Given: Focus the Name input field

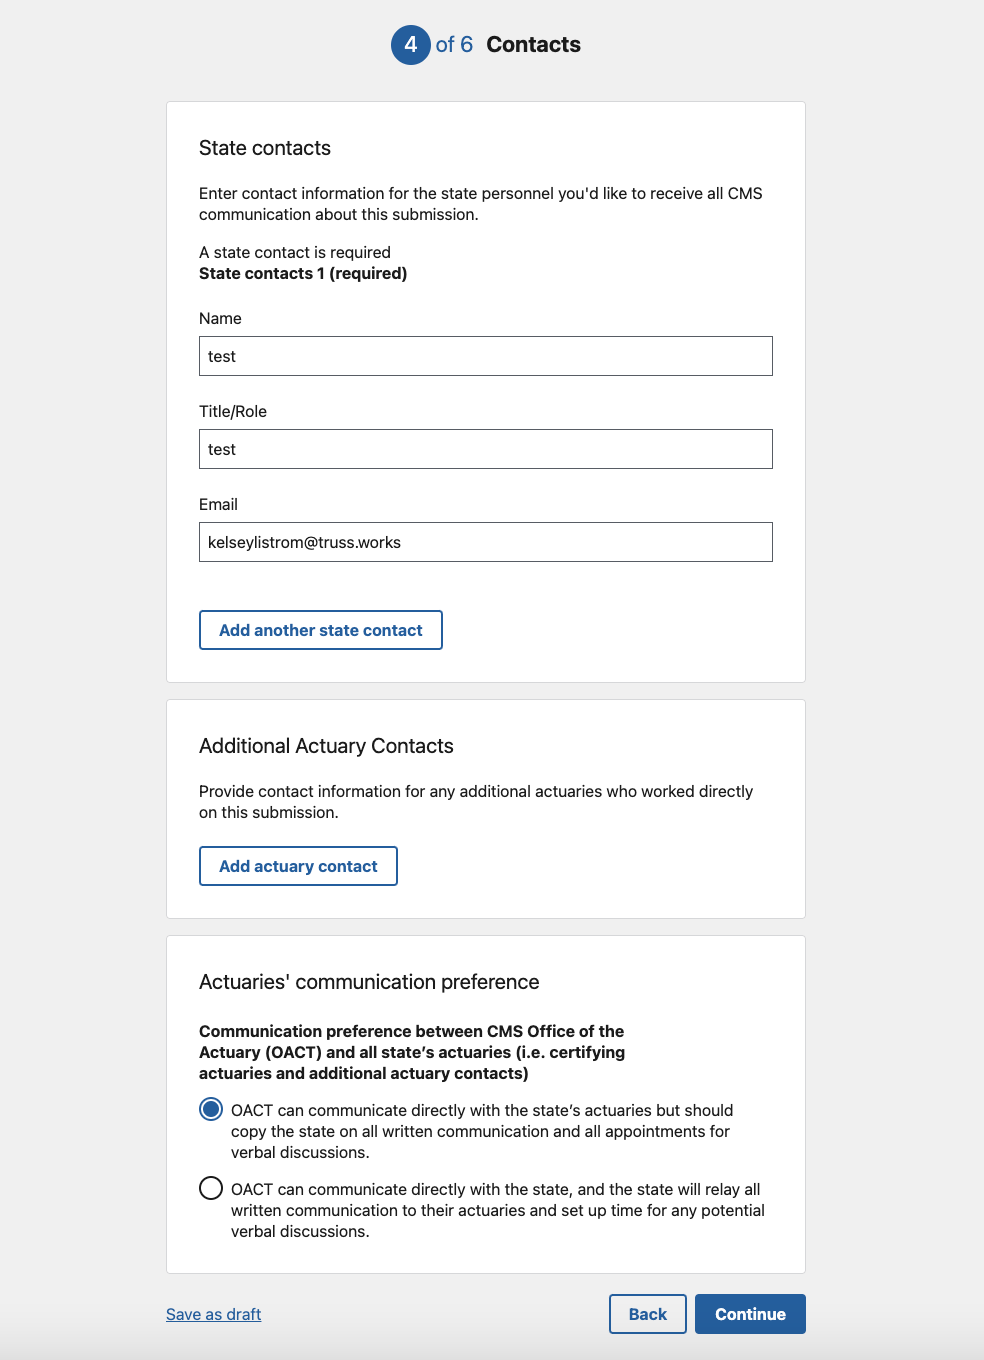Looking at the screenshot, I should pyautogui.click(x=485, y=357).
